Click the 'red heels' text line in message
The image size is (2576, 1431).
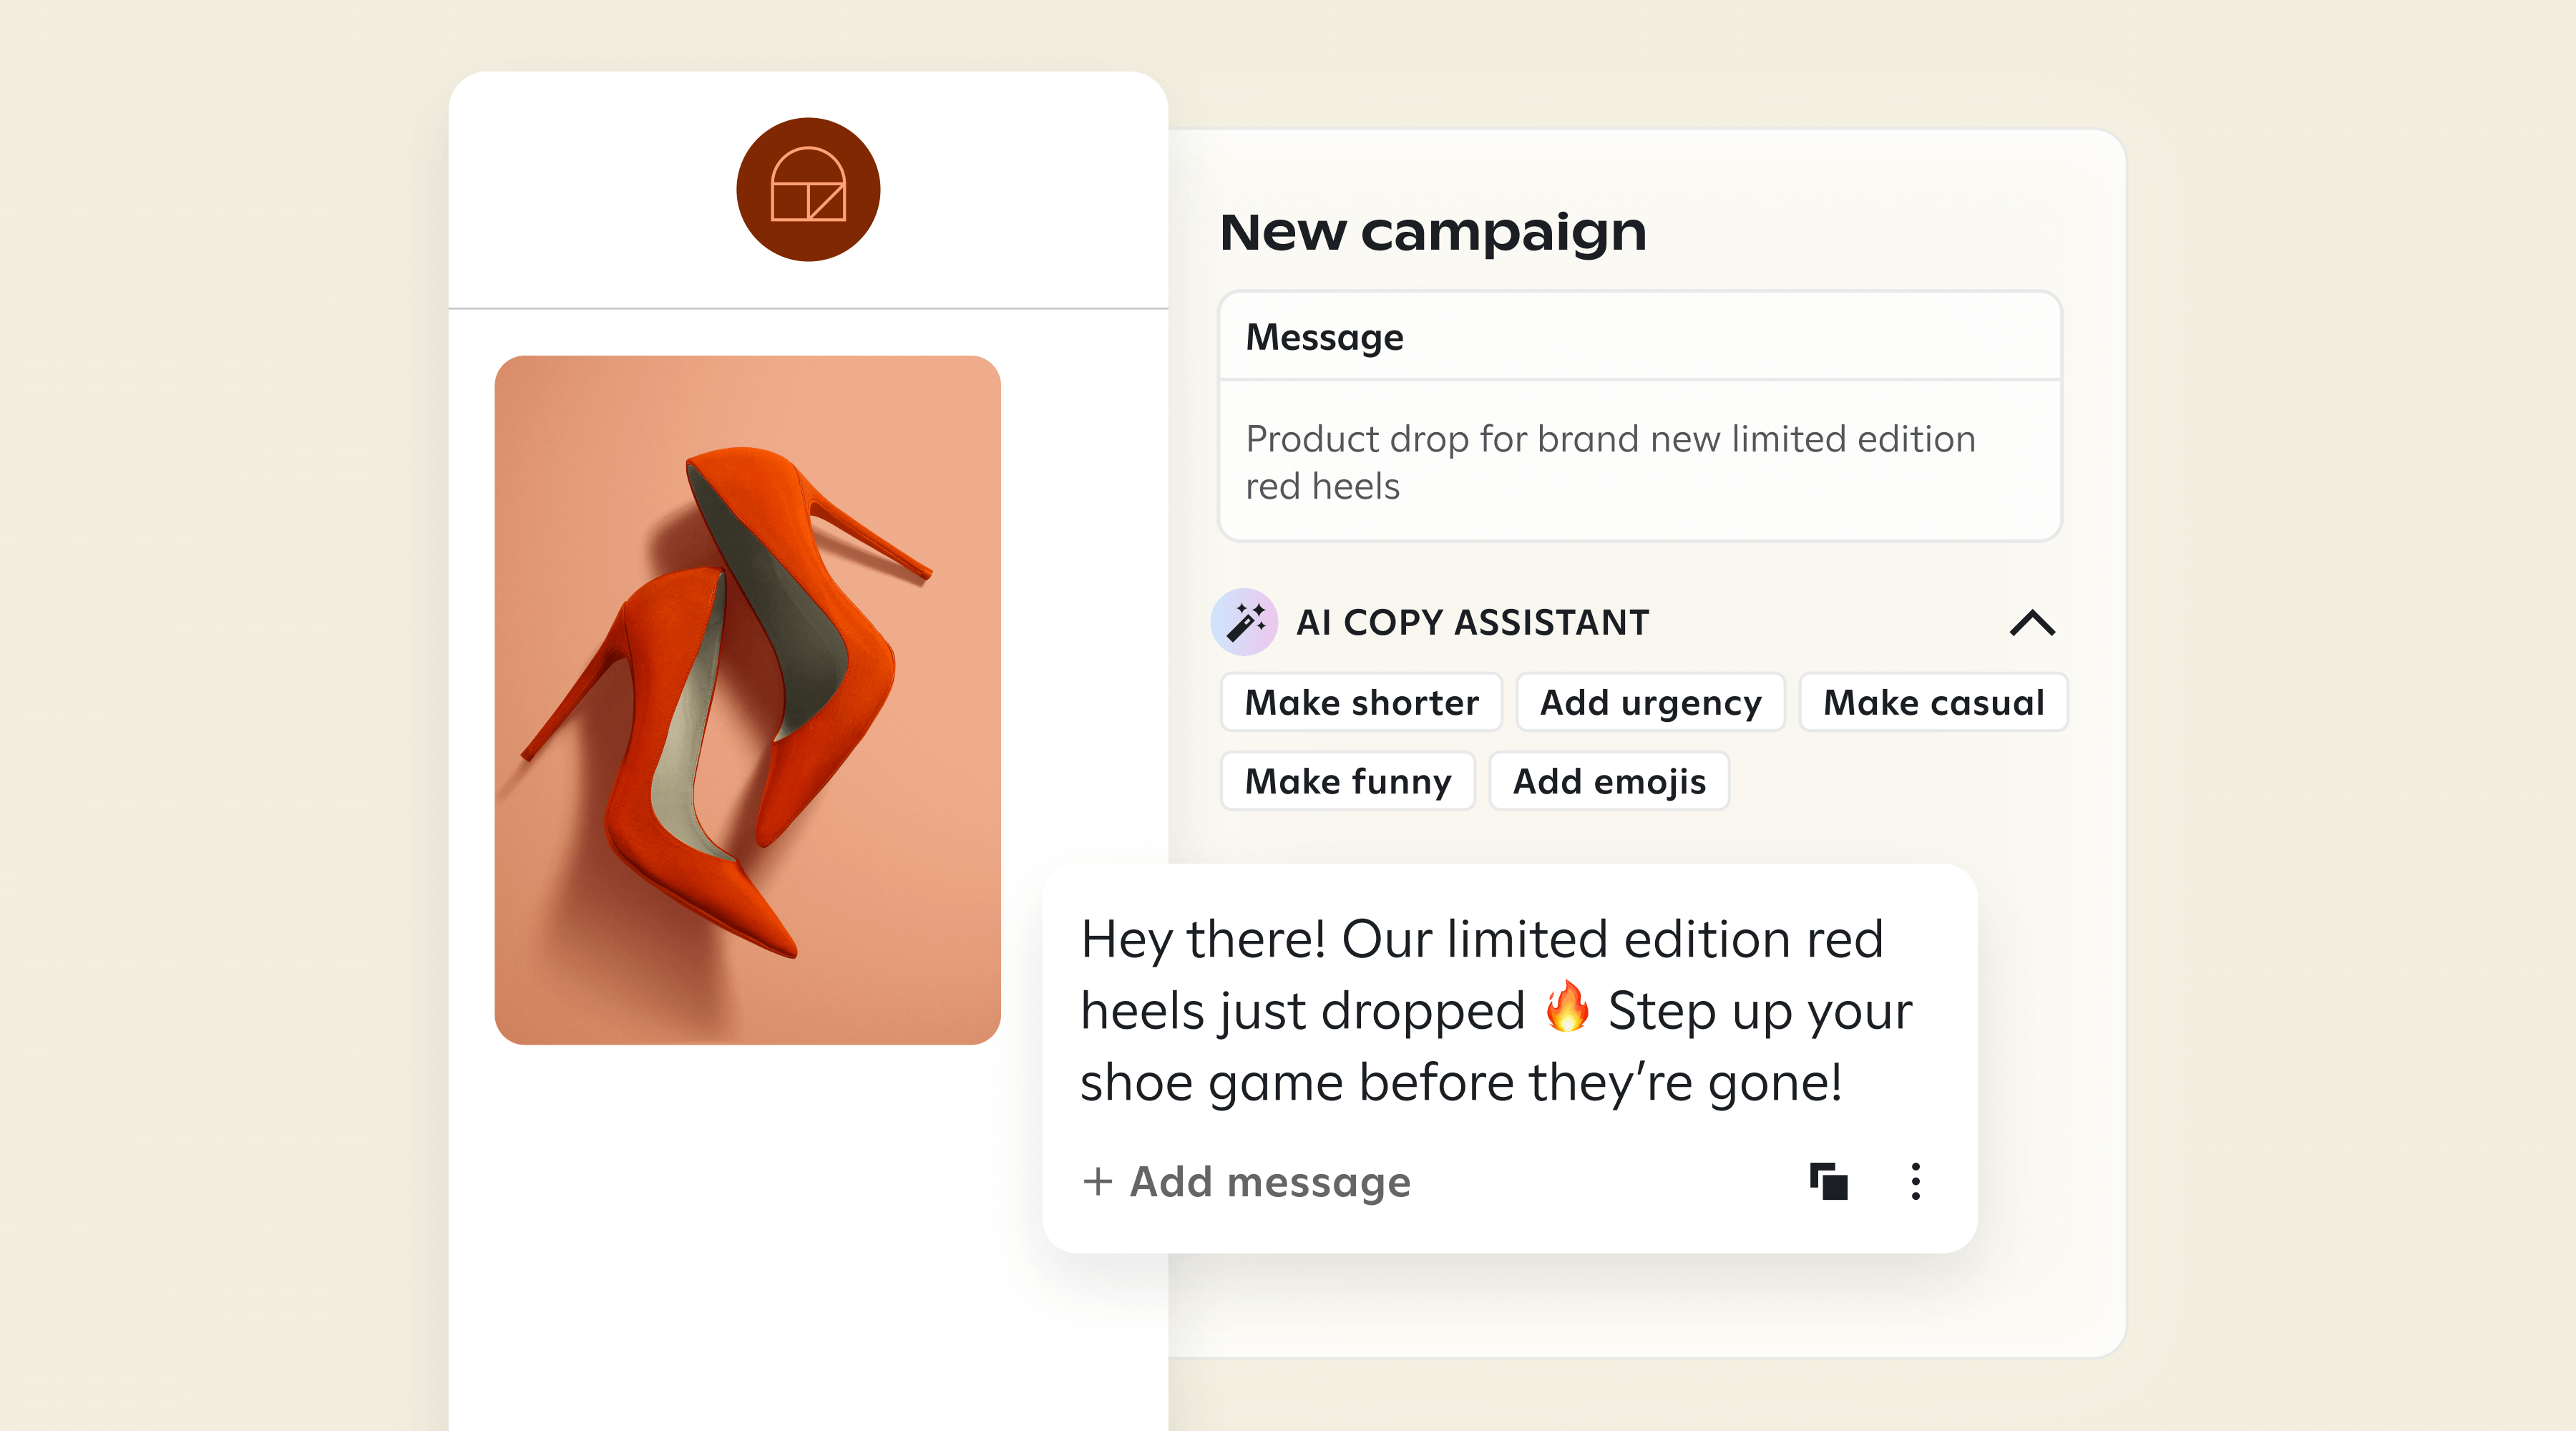point(1322,486)
